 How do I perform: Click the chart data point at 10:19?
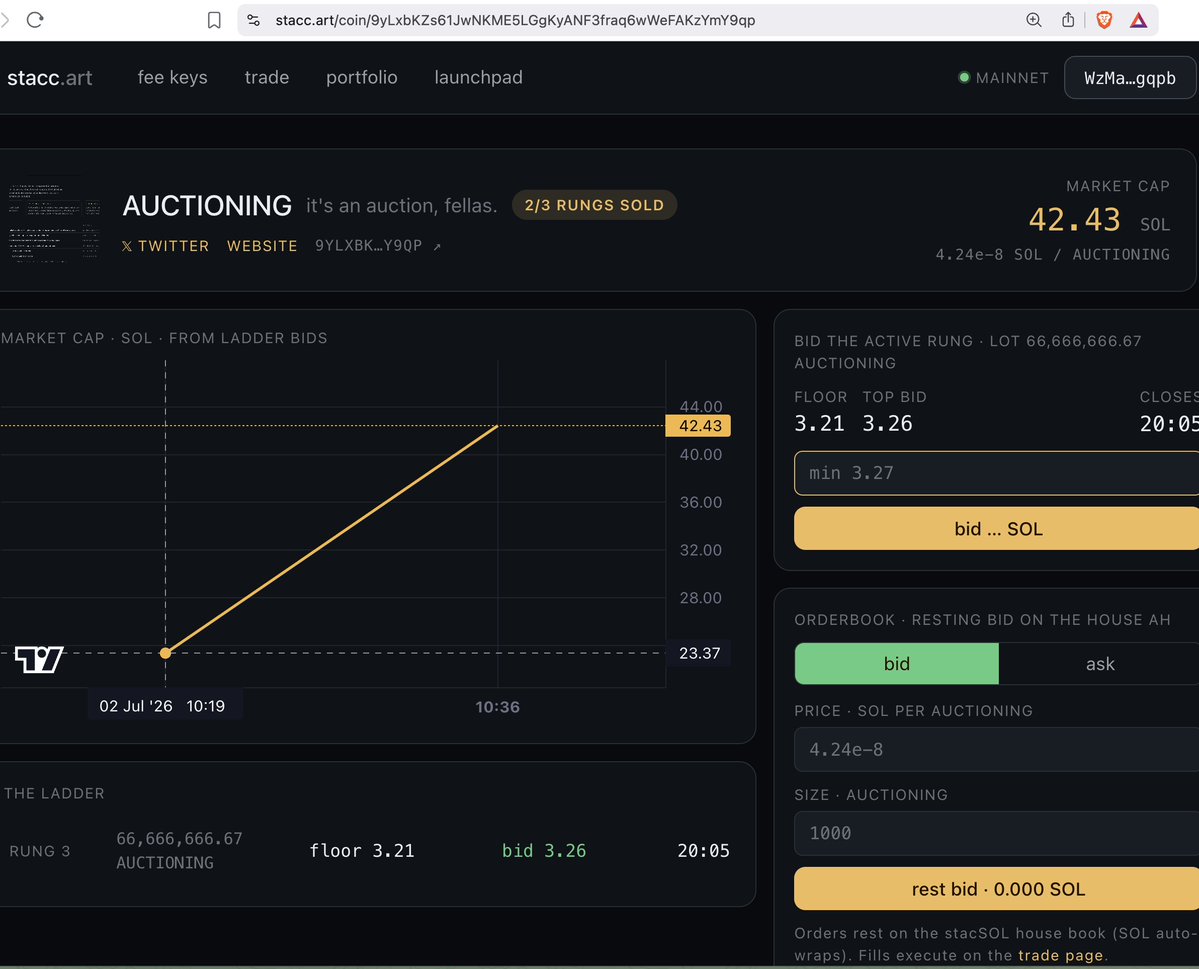point(165,653)
